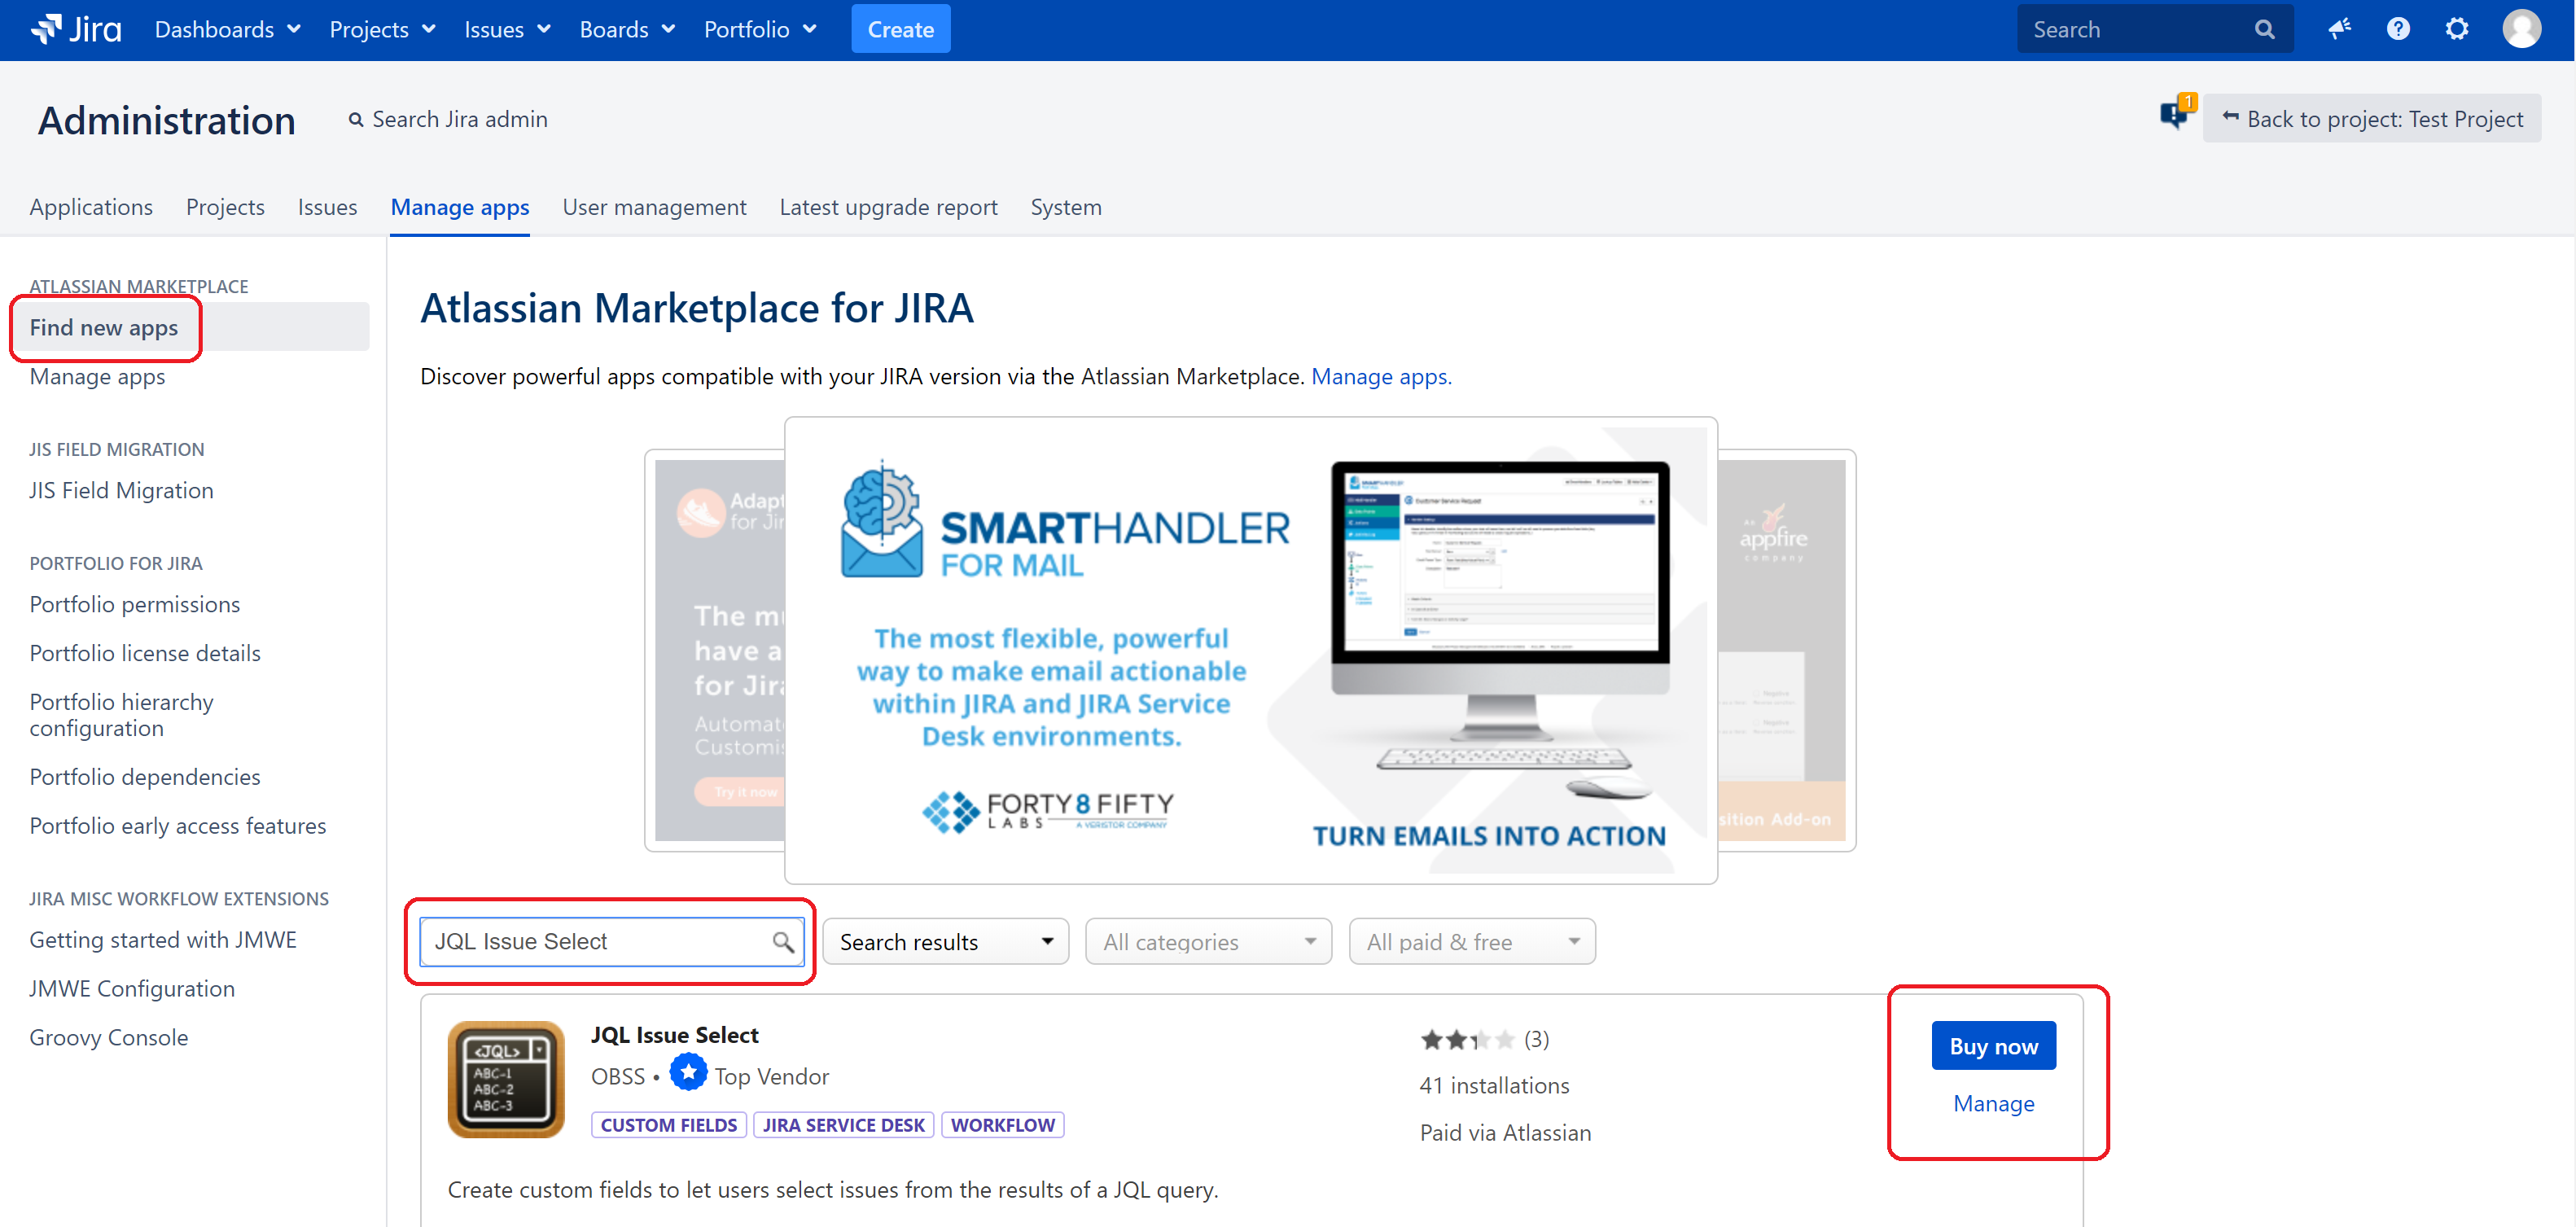The width and height of the screenshot is (2576, 1227).
Task: Click the JQL Issue Select search field
Action: 596,942
